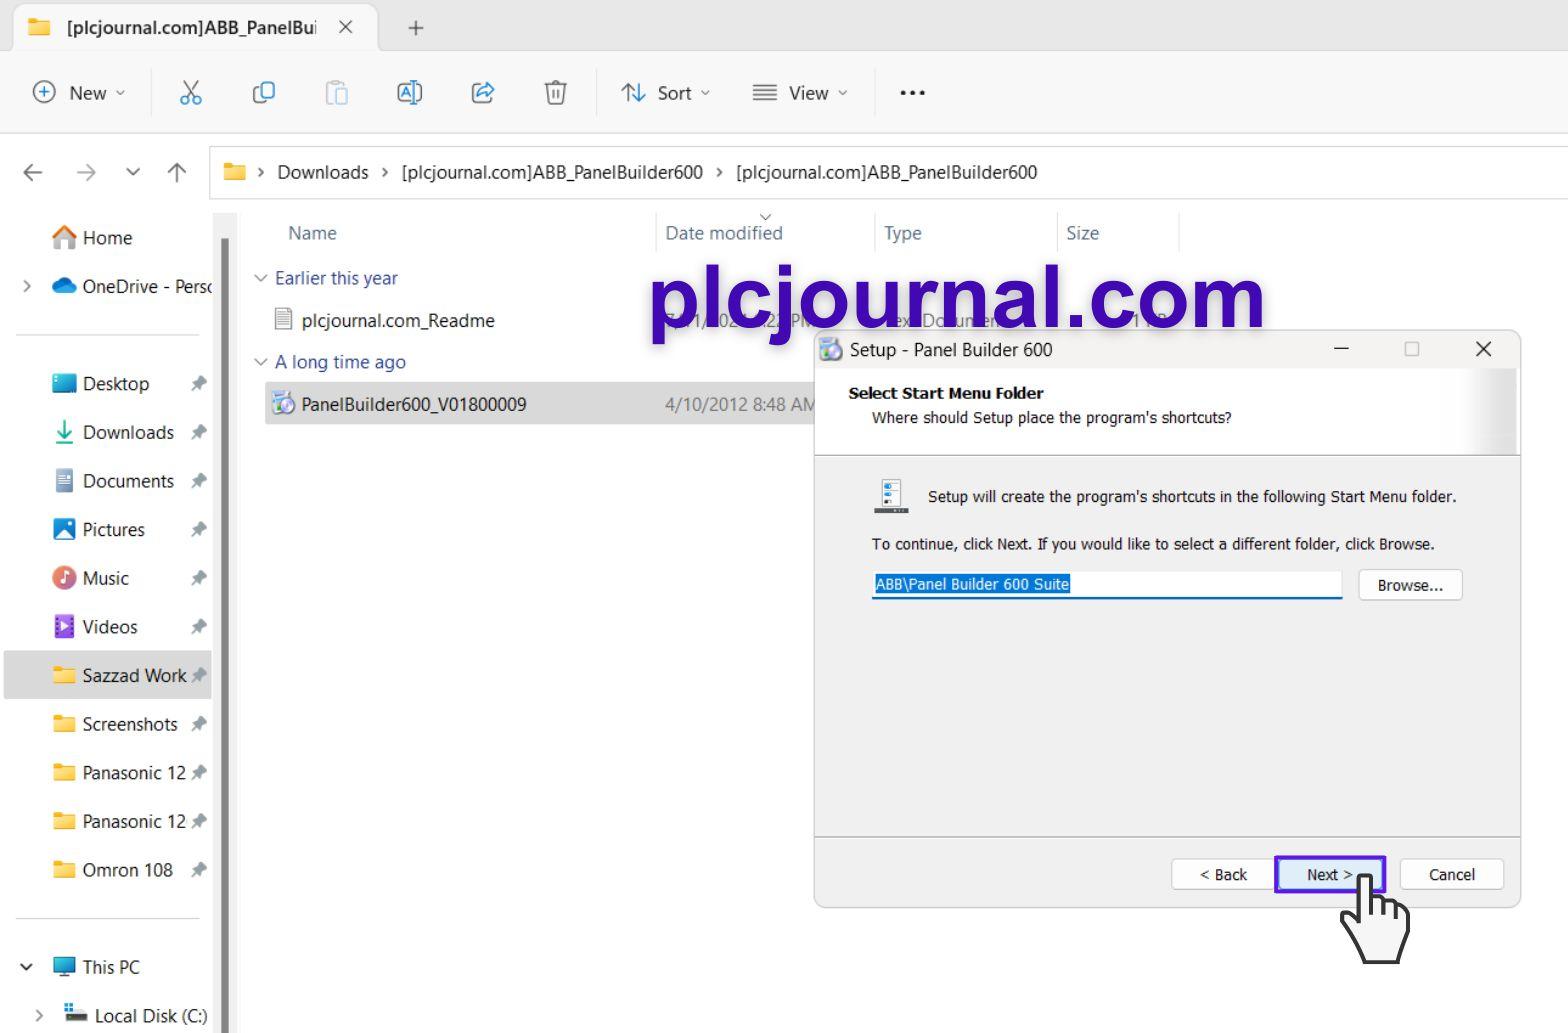The image size is (1568, 1033).
Task: Click pin icon next to Music
Action: (x=199, y=578)
